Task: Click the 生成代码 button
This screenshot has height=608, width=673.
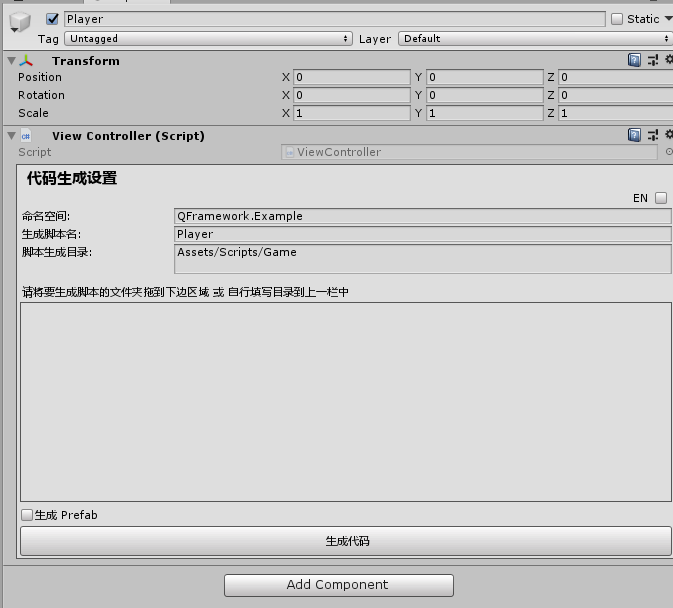Action: tap(346, 541)
